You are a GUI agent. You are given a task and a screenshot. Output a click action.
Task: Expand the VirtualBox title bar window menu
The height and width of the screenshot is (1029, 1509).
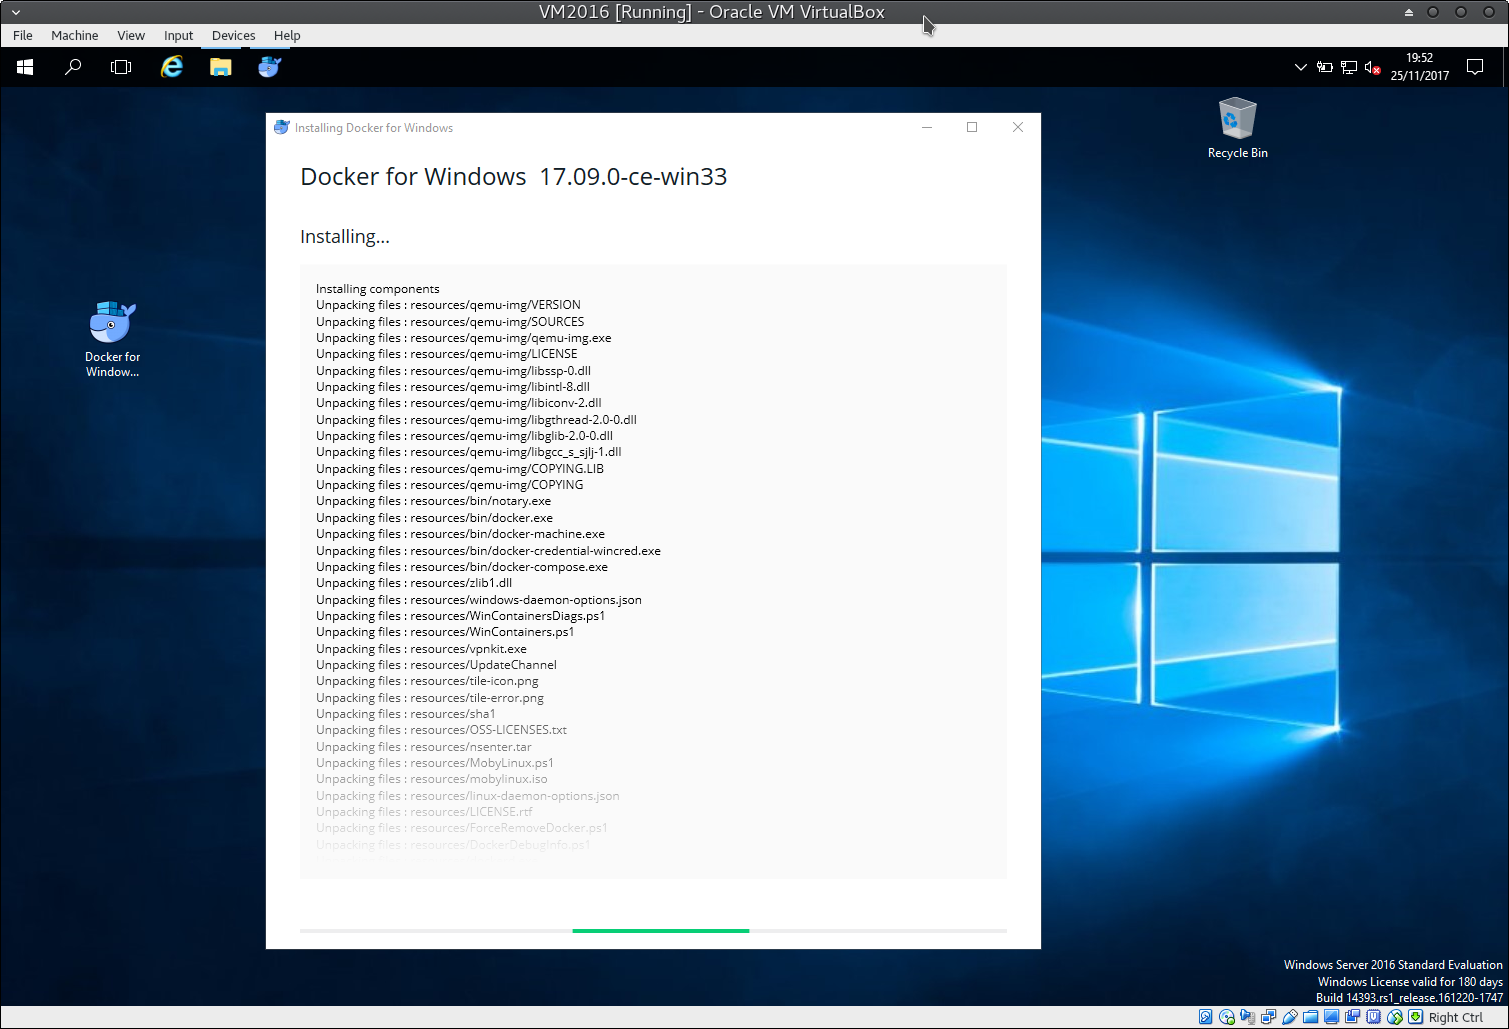coord(15,12)
